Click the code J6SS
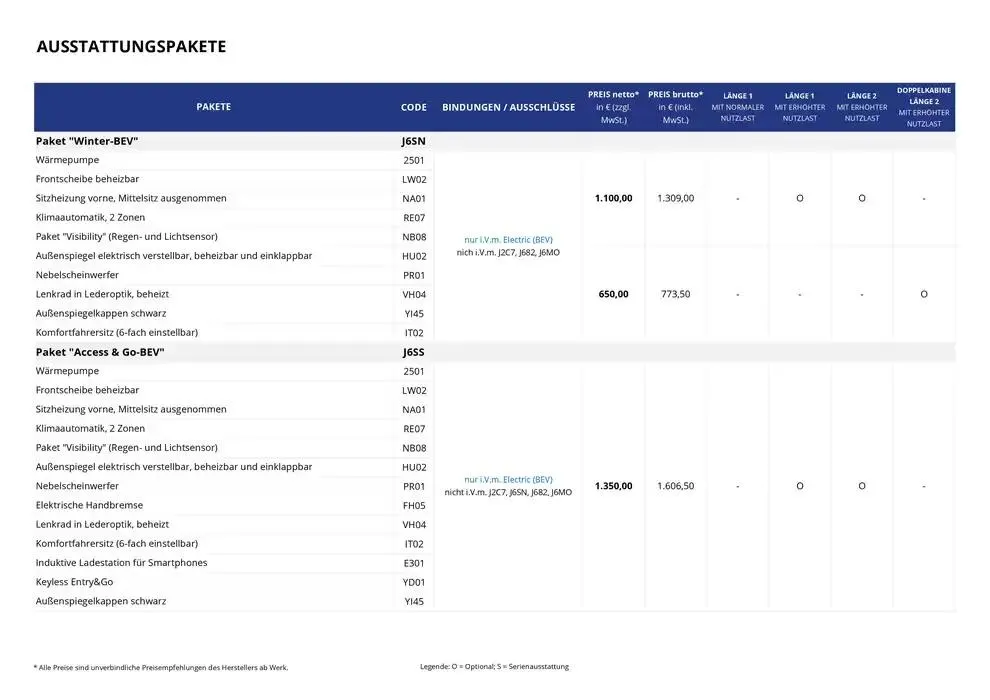990x700 pixels. [413, 351]
